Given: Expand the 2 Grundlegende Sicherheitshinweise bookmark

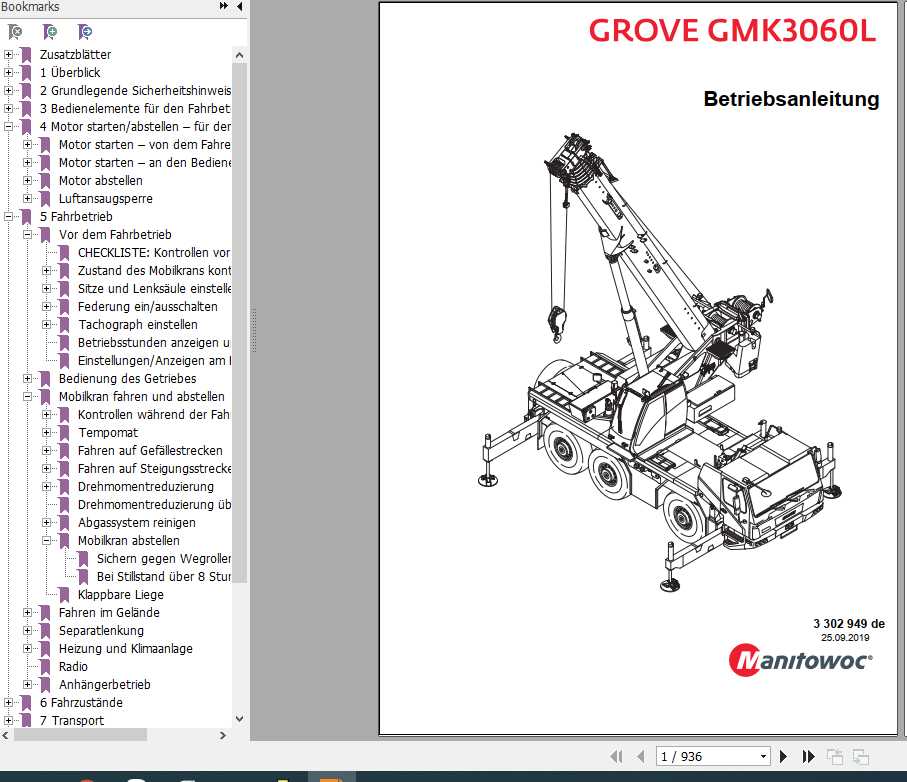Looking at the screenshot, I should (x=8, y=90).
